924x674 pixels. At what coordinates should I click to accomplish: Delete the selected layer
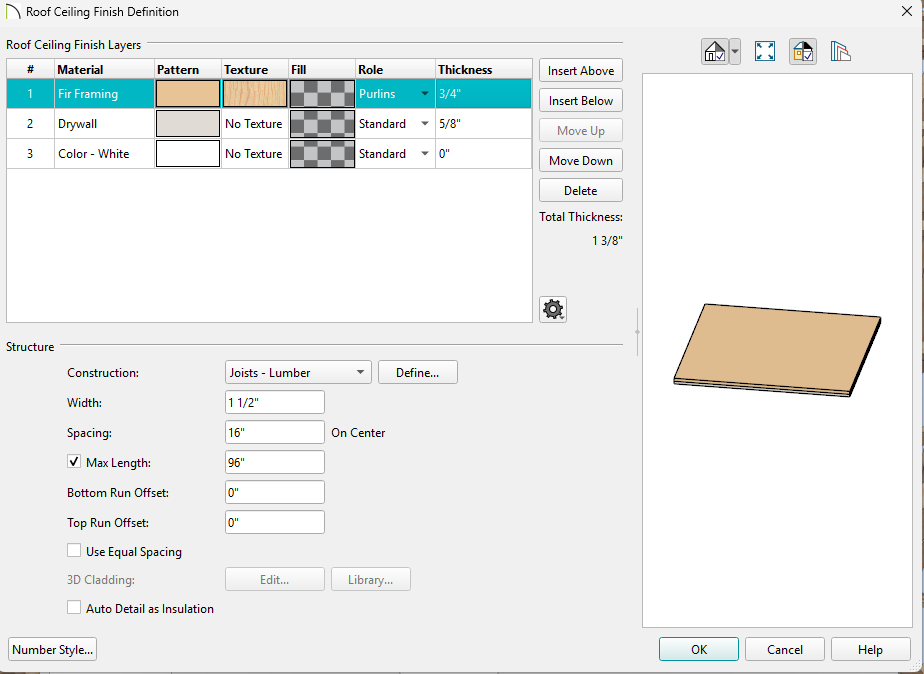point(580,191)
